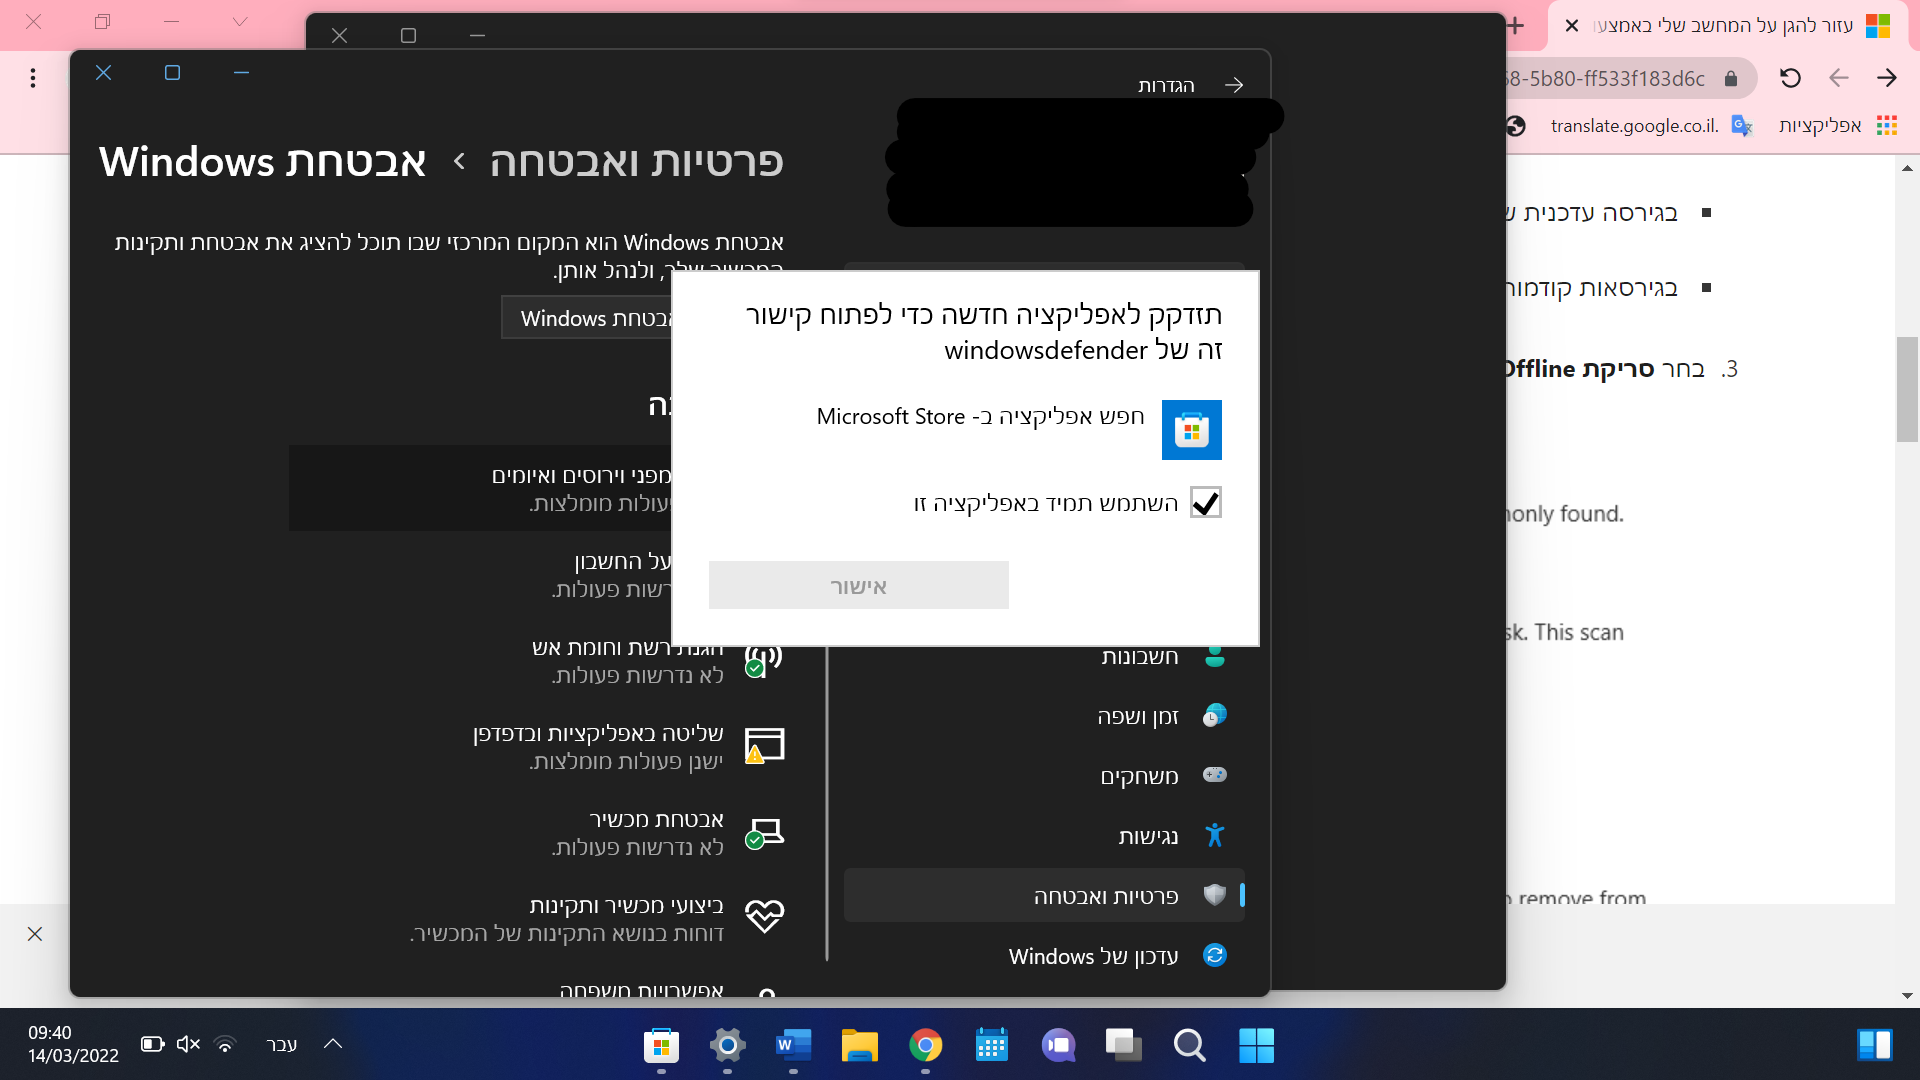Open 'אפליקציות' bookmarks apps shortcut
Viewport: 1920px width, 1080px height.
pos(1837,125)
